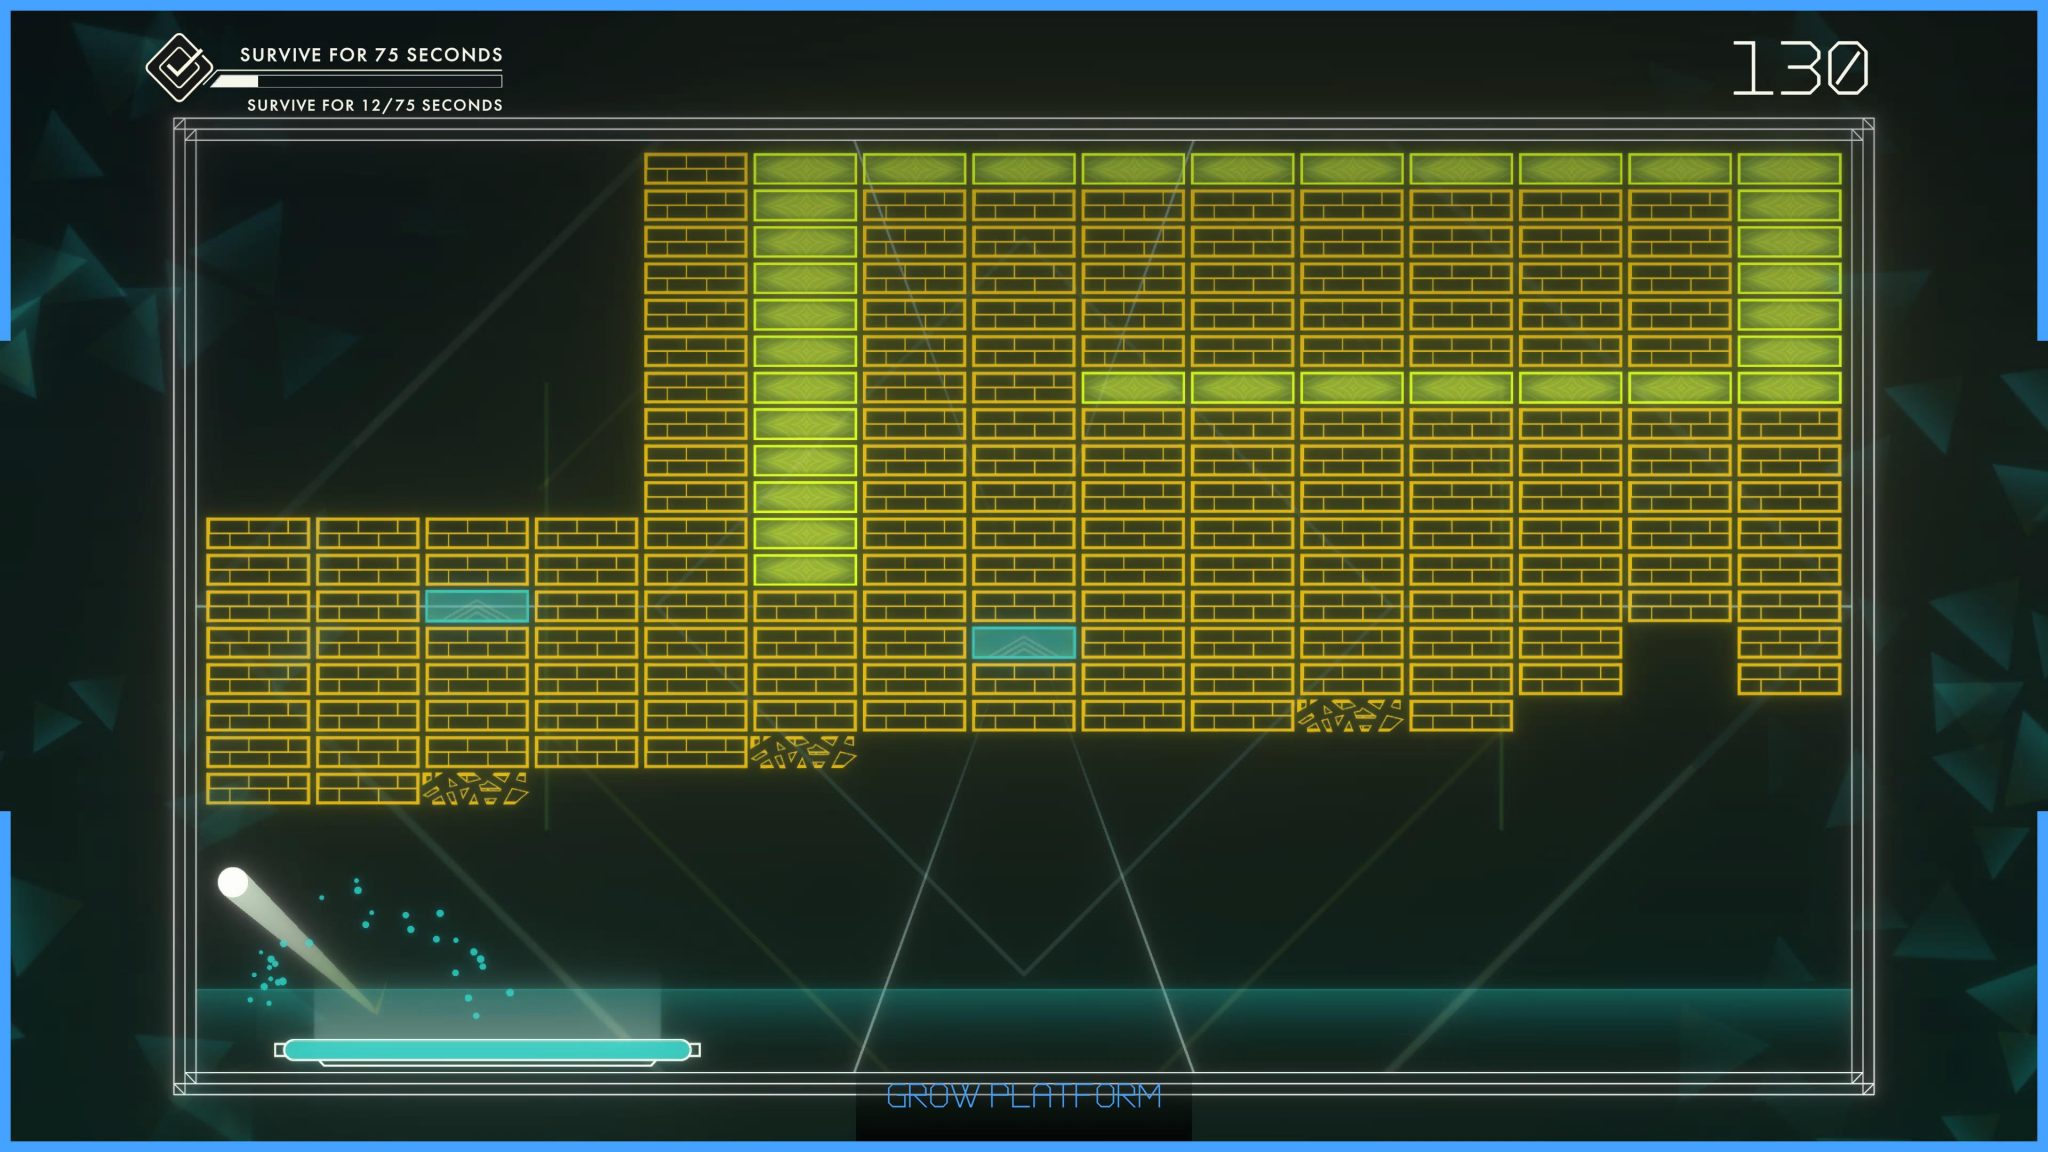Image resolution: width=2048 pixels, height=1152 pixels.
Task: Click the bottom brick of vertical green column
Action: (804, 570)
